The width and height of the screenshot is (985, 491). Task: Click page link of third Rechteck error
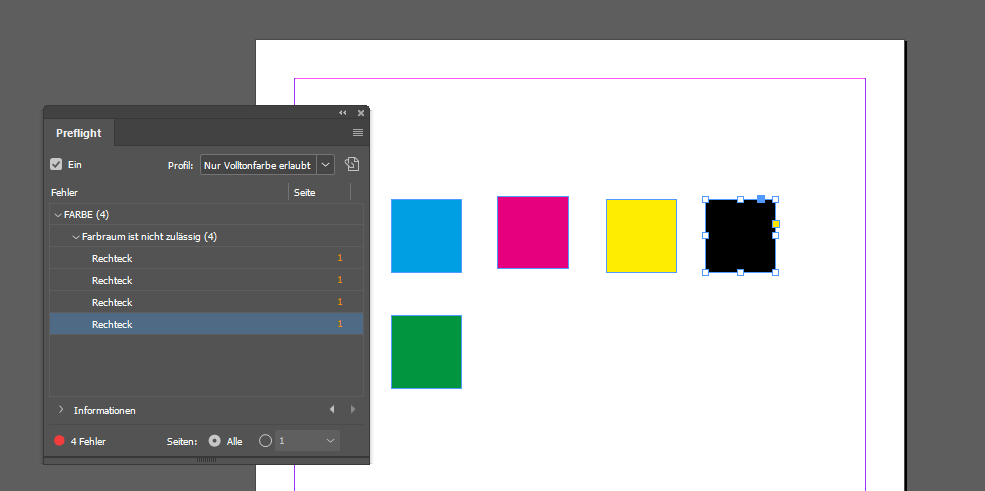tap(340, 303)
